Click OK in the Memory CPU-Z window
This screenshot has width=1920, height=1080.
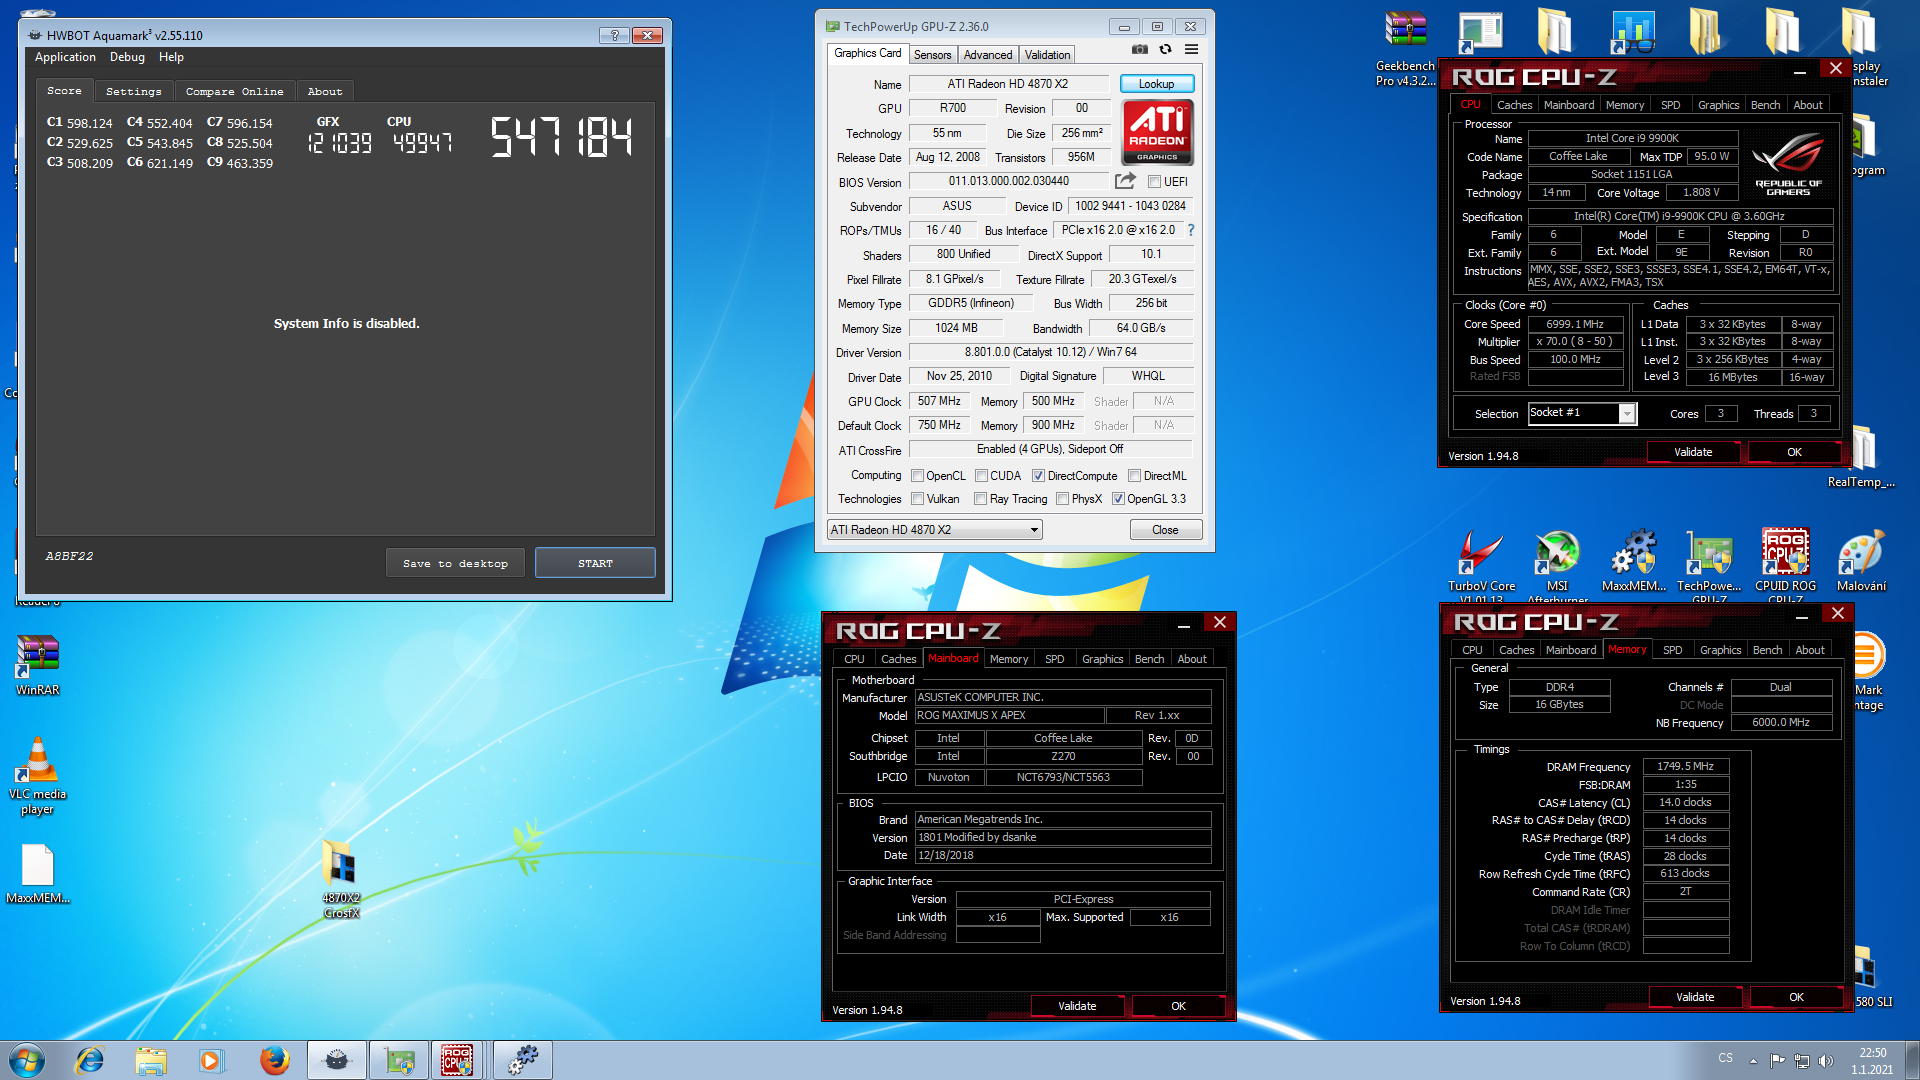click(1796, 997)
